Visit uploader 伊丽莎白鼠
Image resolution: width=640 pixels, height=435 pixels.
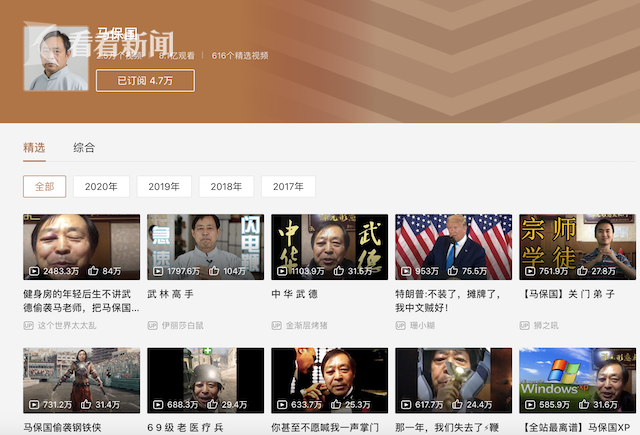pyautogui.click(x=182, y=325)
